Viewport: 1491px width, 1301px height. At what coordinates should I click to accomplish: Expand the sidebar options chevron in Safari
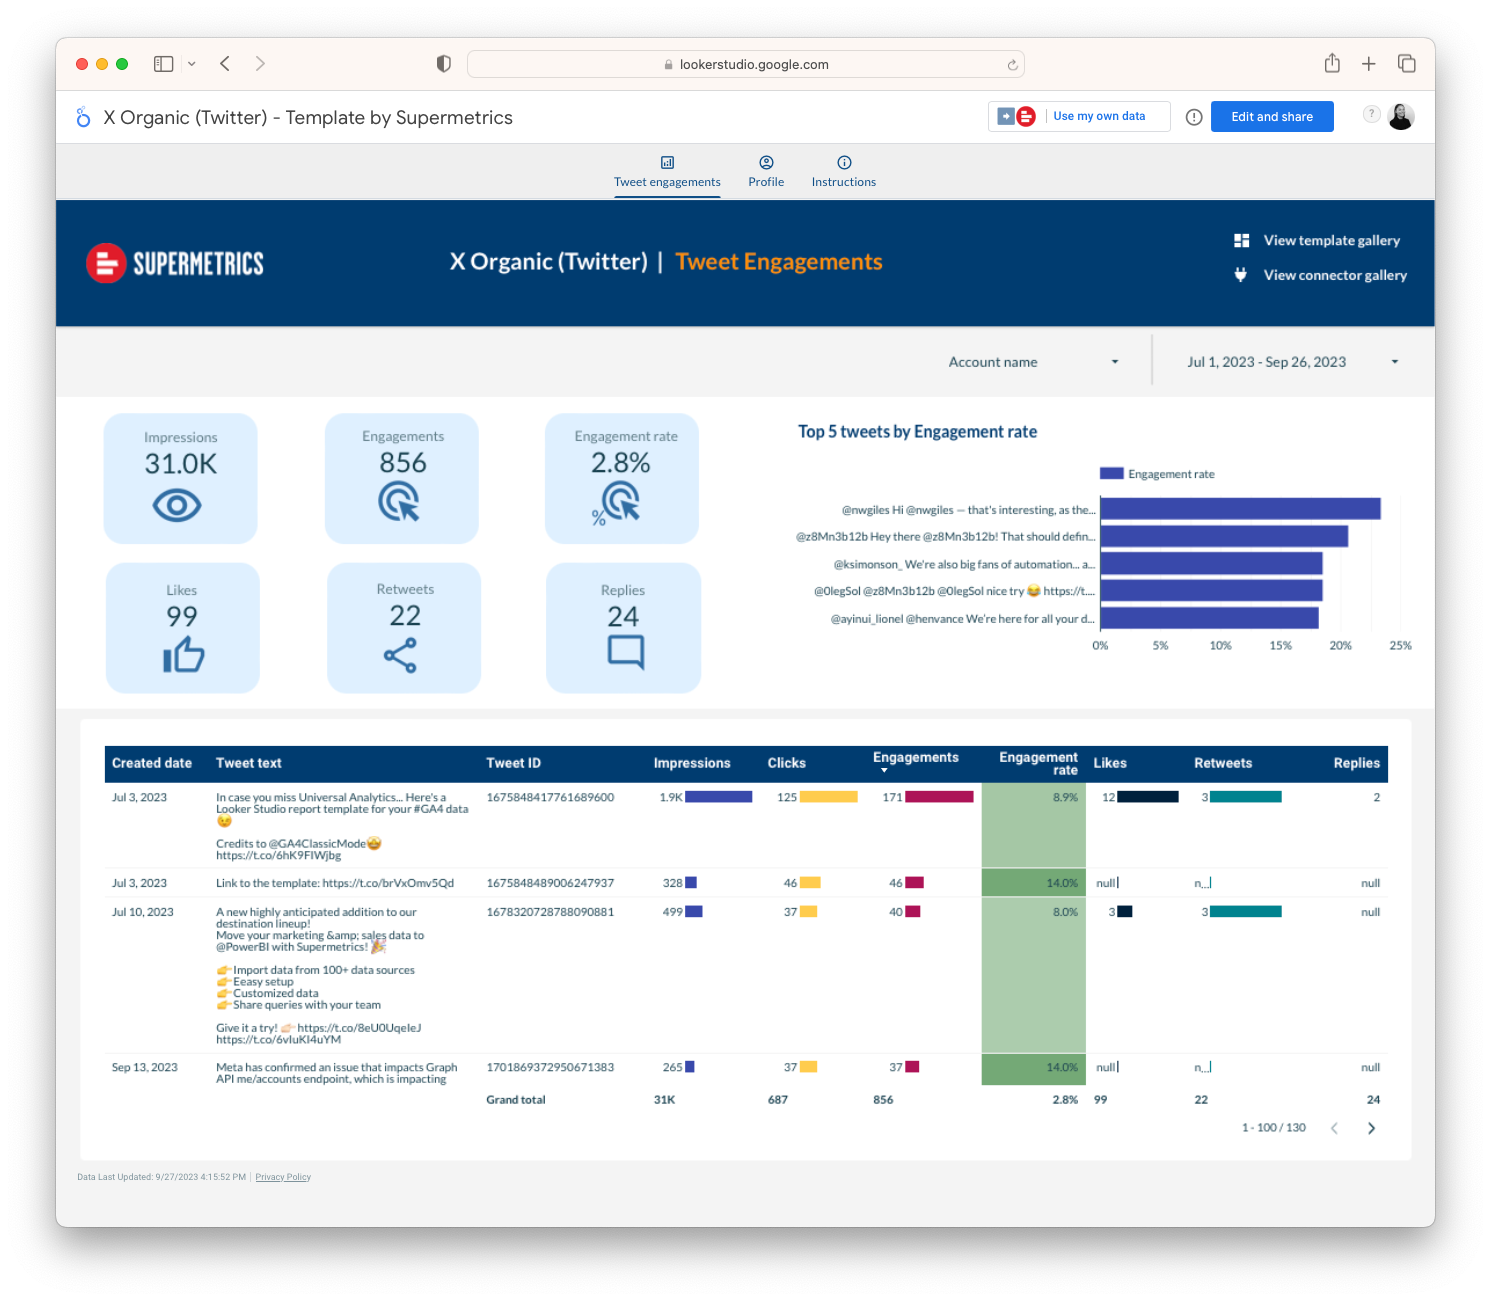pyautogui.click(x=192, y=64)
